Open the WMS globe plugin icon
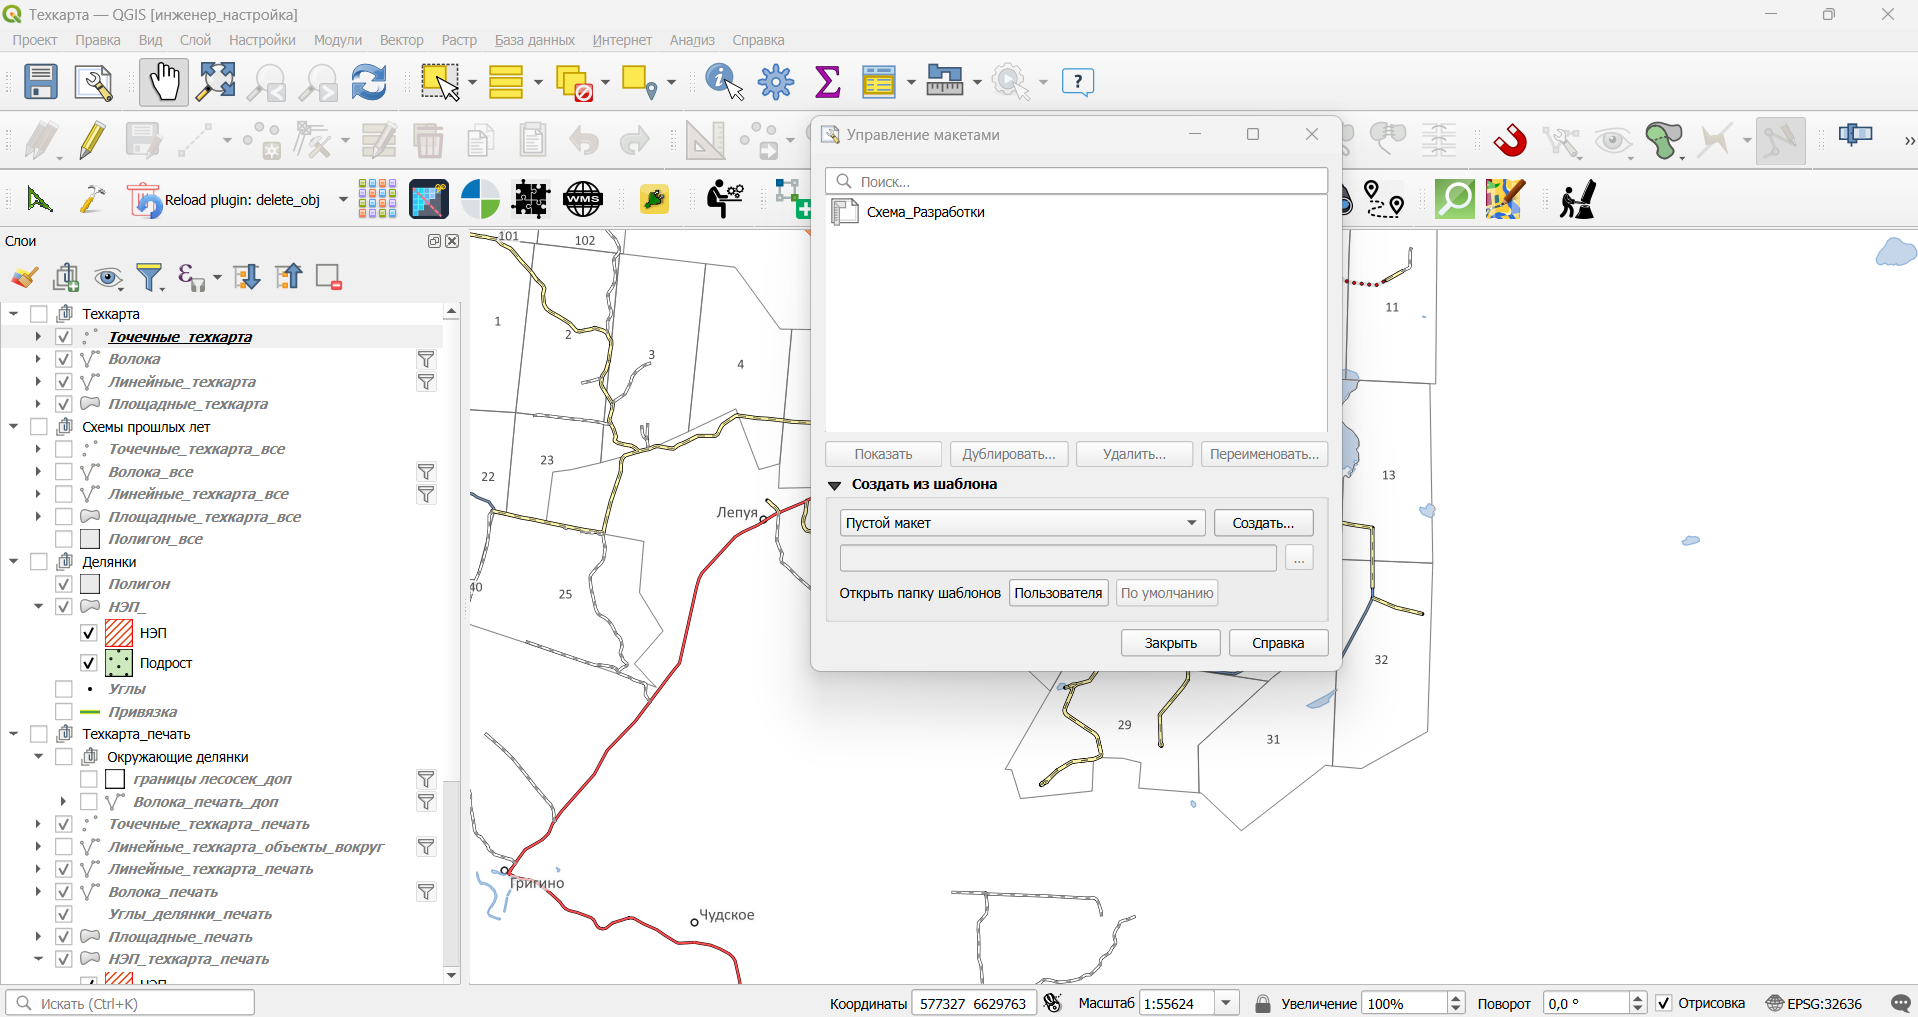1918x1017 pixels. click(583, 200)
